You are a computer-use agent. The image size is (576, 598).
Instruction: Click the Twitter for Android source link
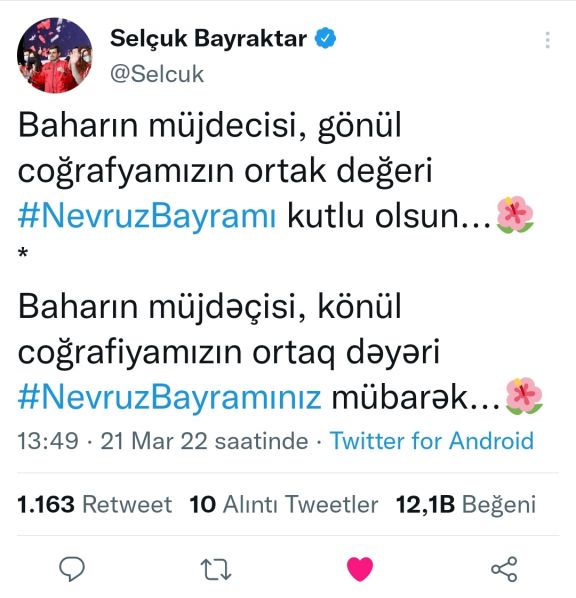431,441
